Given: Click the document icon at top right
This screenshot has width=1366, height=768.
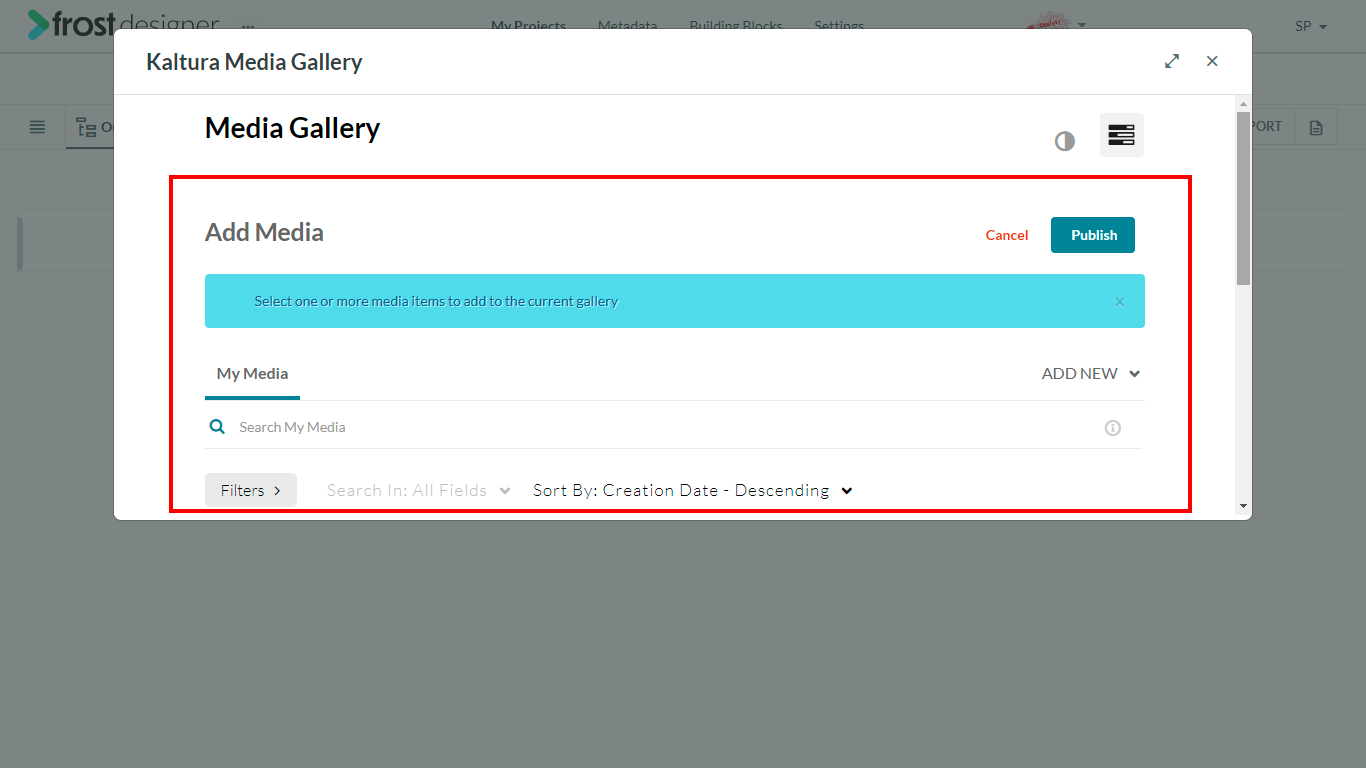Looking at the screenshot, I should [1316, 128].
